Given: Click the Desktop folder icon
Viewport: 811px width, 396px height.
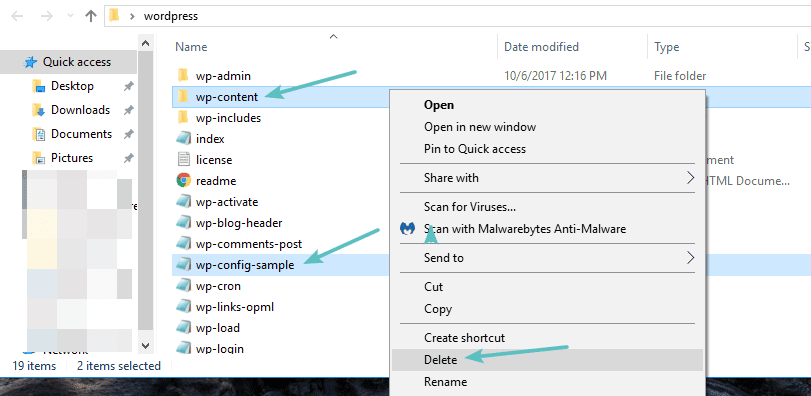Looking at the screenshot, I should (38, 86).
